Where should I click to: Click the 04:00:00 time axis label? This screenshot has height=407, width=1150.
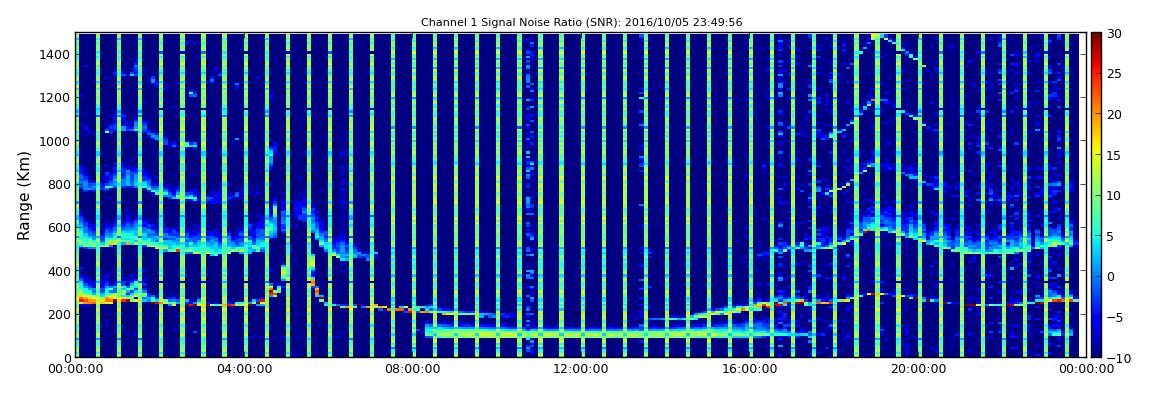click(243, 370)
